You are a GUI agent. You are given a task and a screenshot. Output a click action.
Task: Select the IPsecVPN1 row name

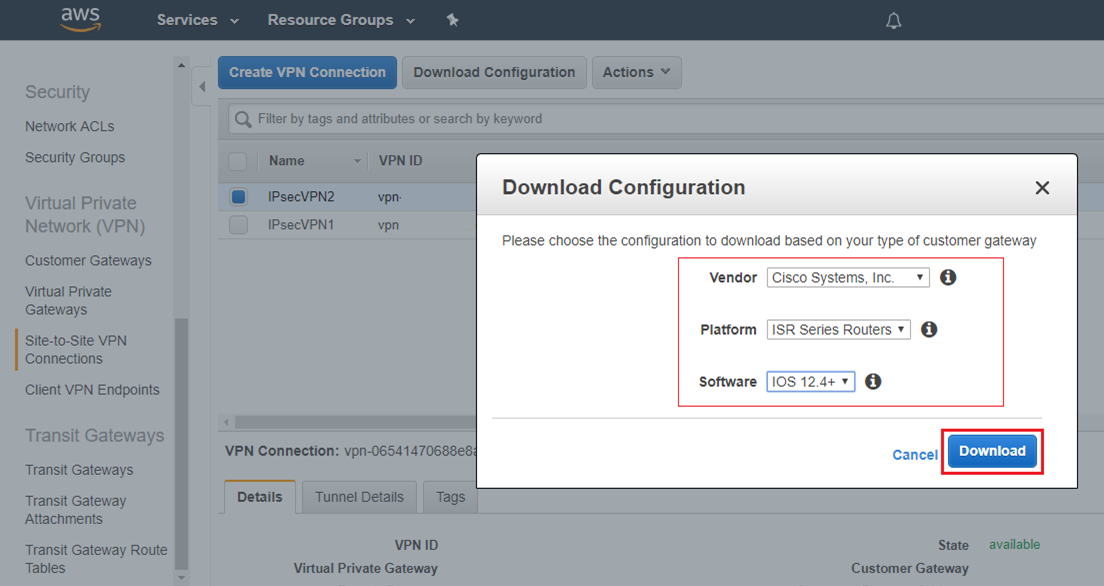301,225
